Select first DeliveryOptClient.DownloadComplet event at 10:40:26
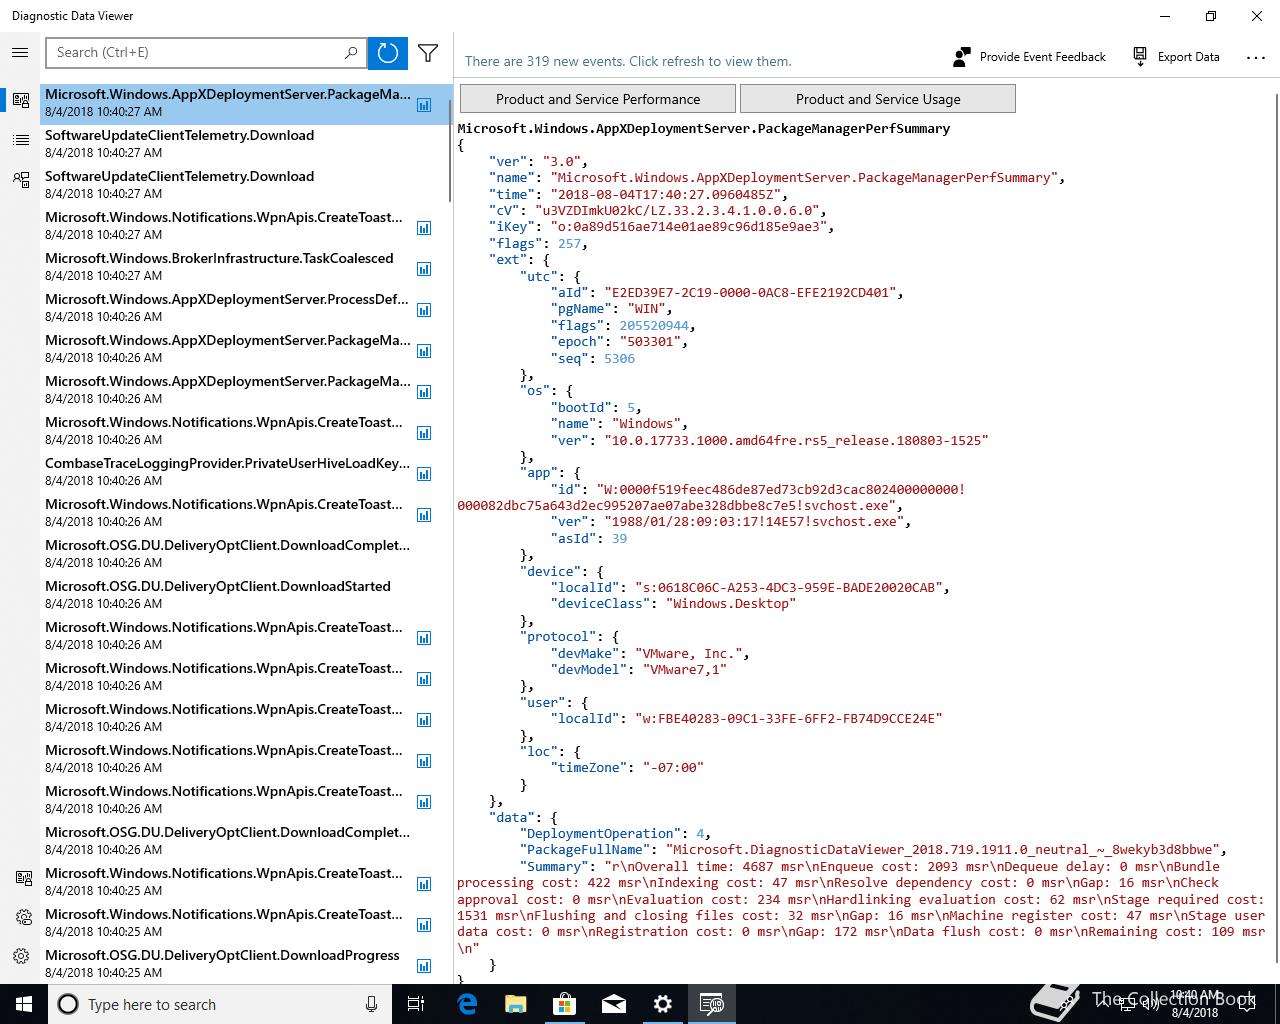 point(245,554)
